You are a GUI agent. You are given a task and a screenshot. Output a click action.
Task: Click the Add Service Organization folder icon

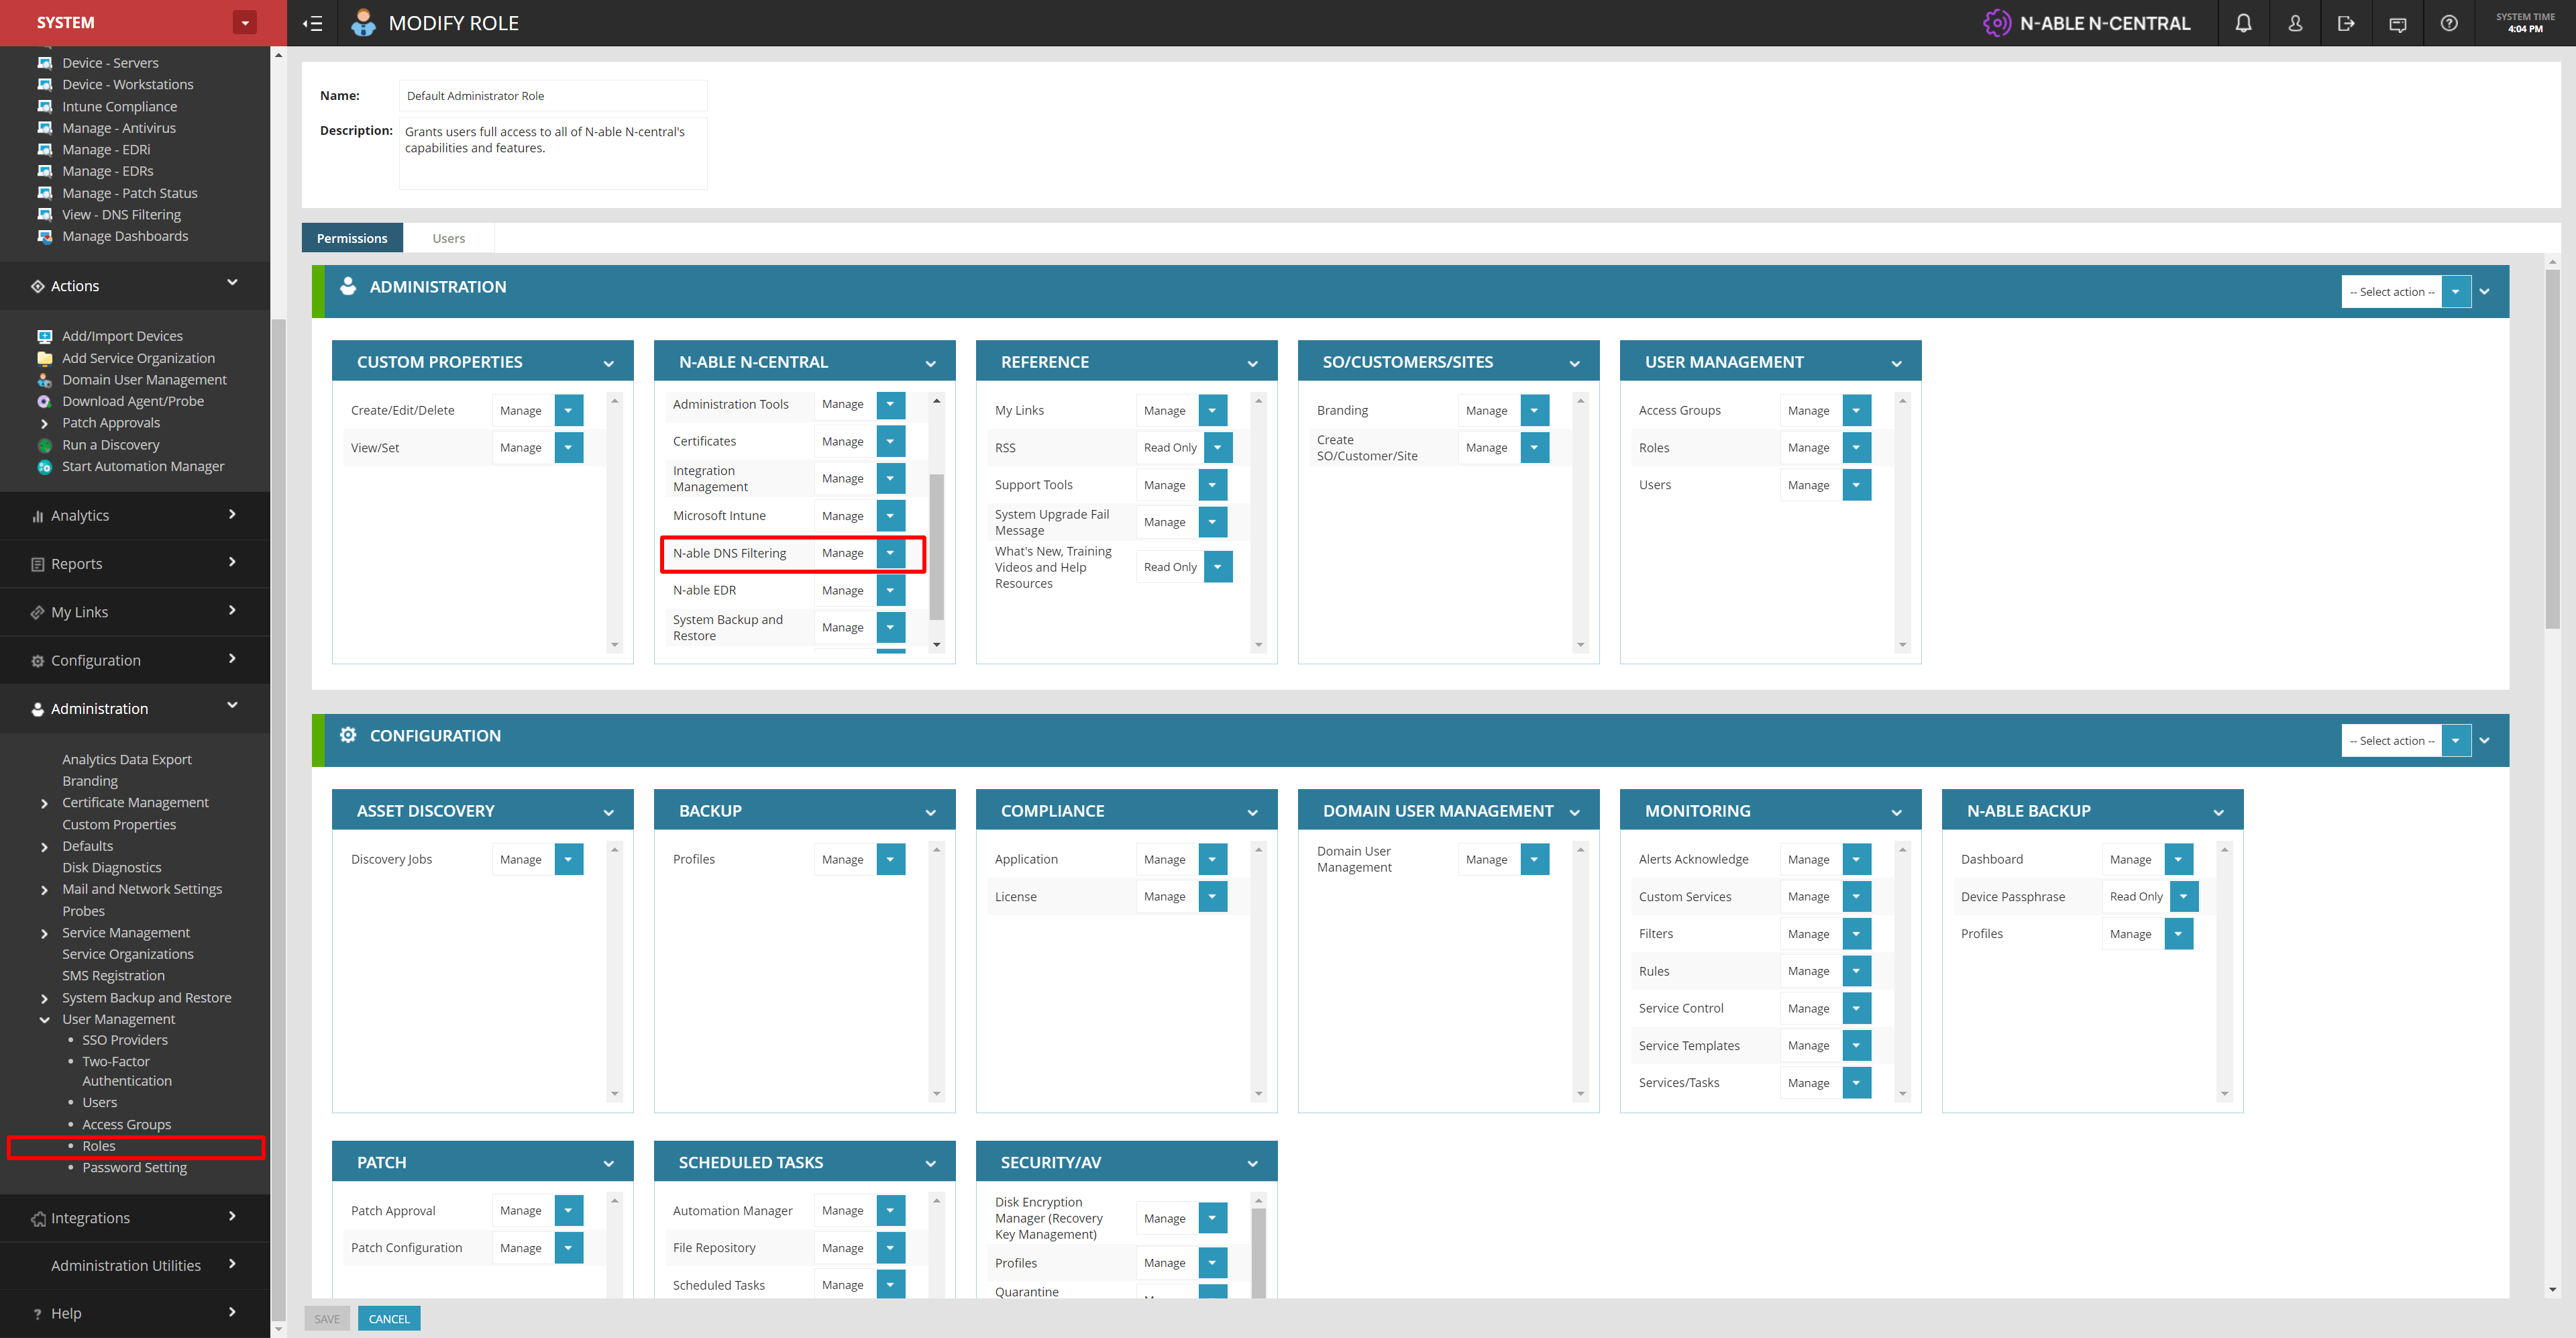pos(45,358)
